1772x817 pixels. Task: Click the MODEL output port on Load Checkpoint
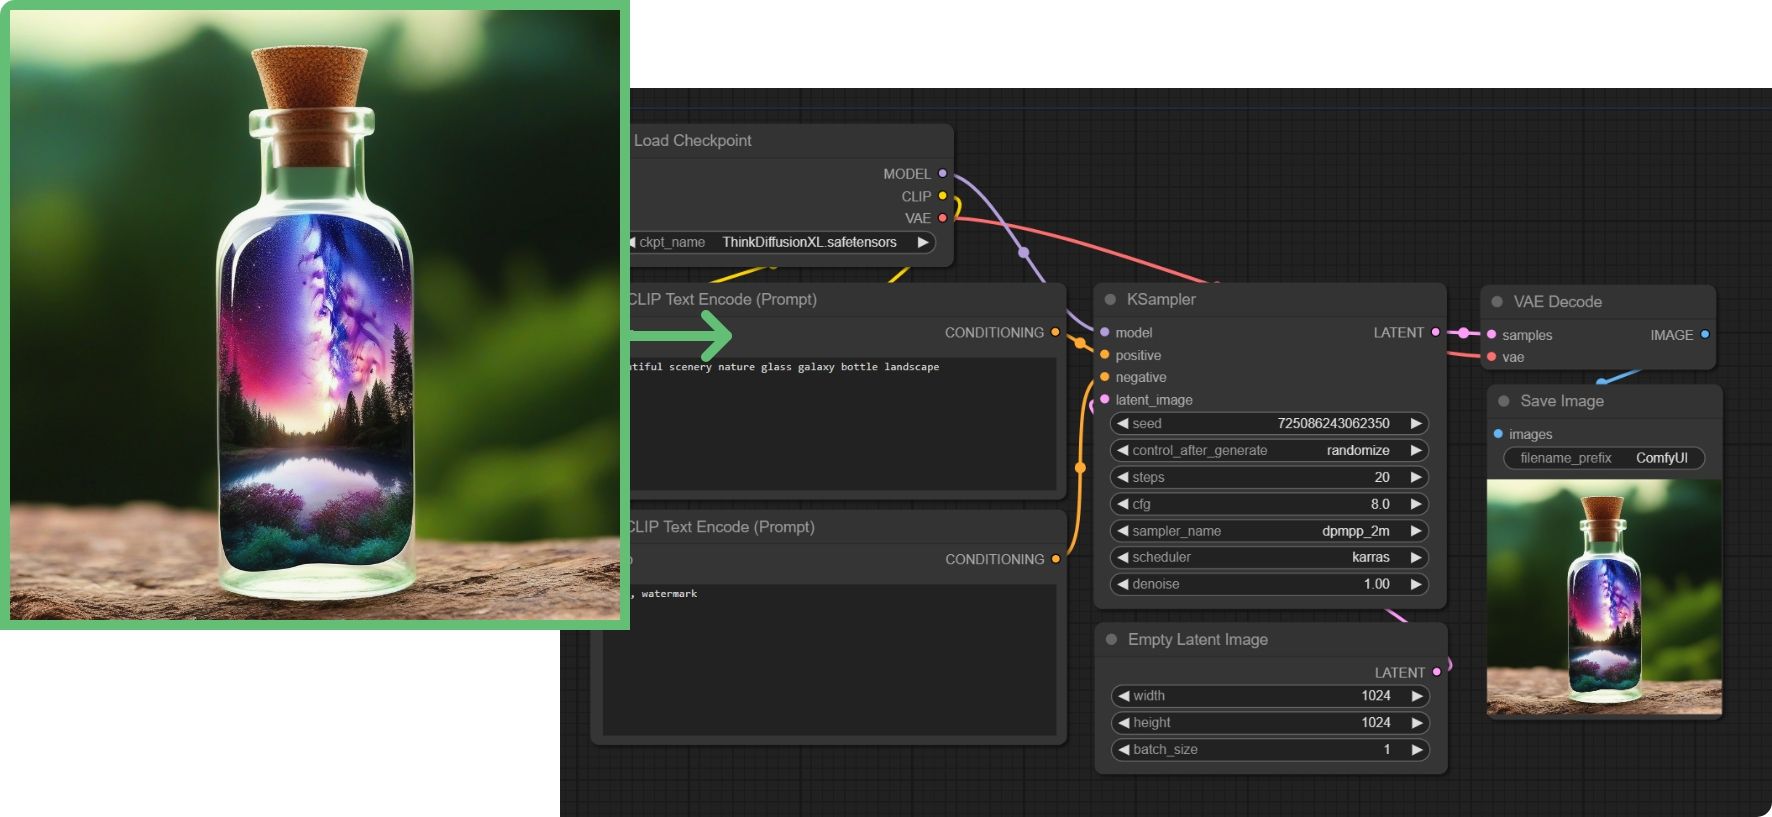[942, 173]
